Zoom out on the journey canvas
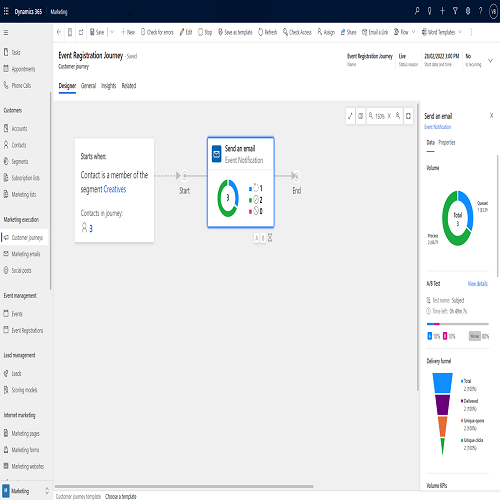The height and width of the screenshot is (500, 500). tap(371, 116)
